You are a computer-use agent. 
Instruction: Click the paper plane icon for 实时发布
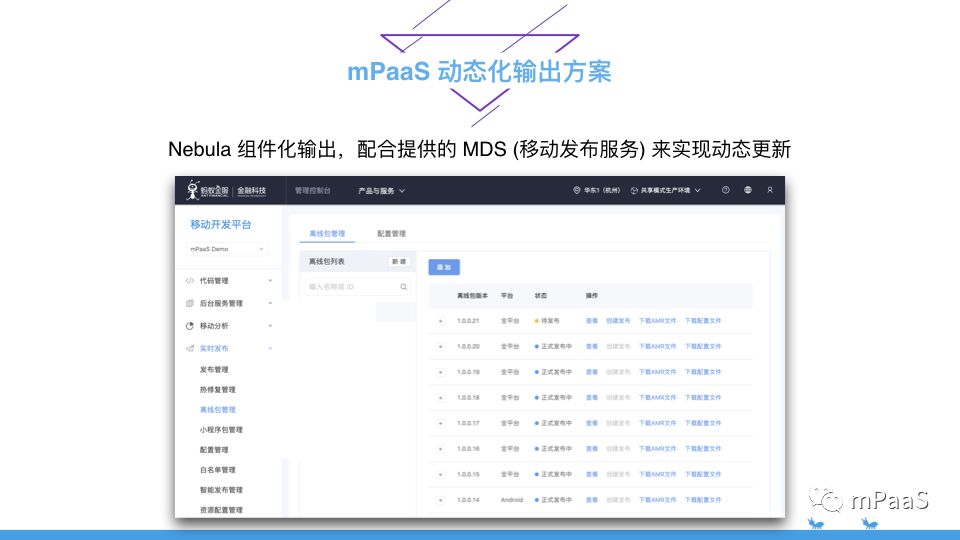[x=190, y=348]
